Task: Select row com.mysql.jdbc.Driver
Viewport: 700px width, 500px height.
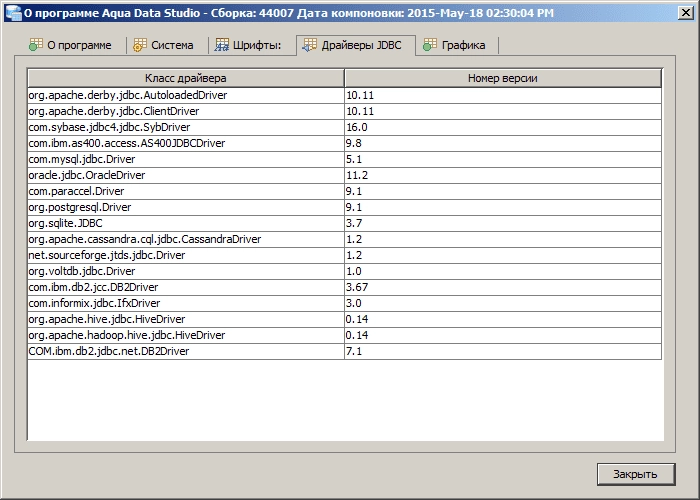Action: tap(344, 159)
